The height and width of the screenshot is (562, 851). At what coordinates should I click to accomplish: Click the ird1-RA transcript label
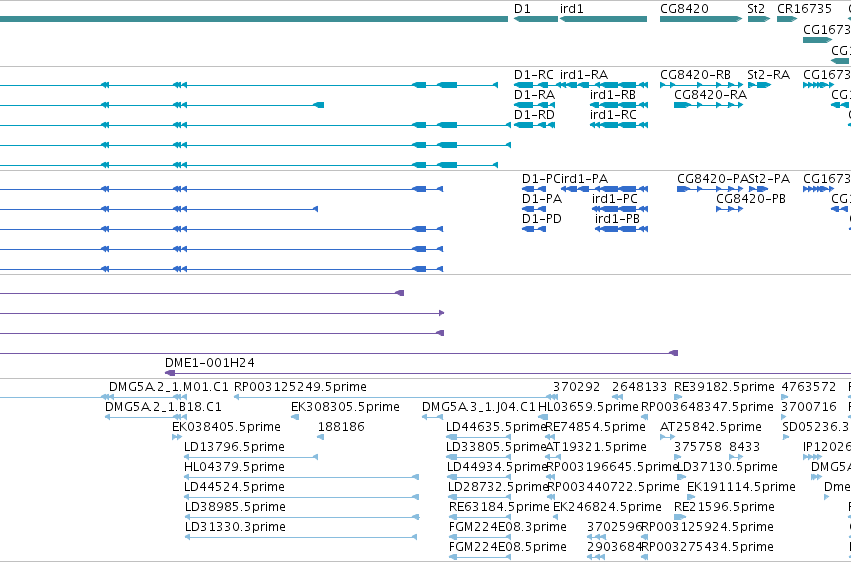[x=584, y=75]
